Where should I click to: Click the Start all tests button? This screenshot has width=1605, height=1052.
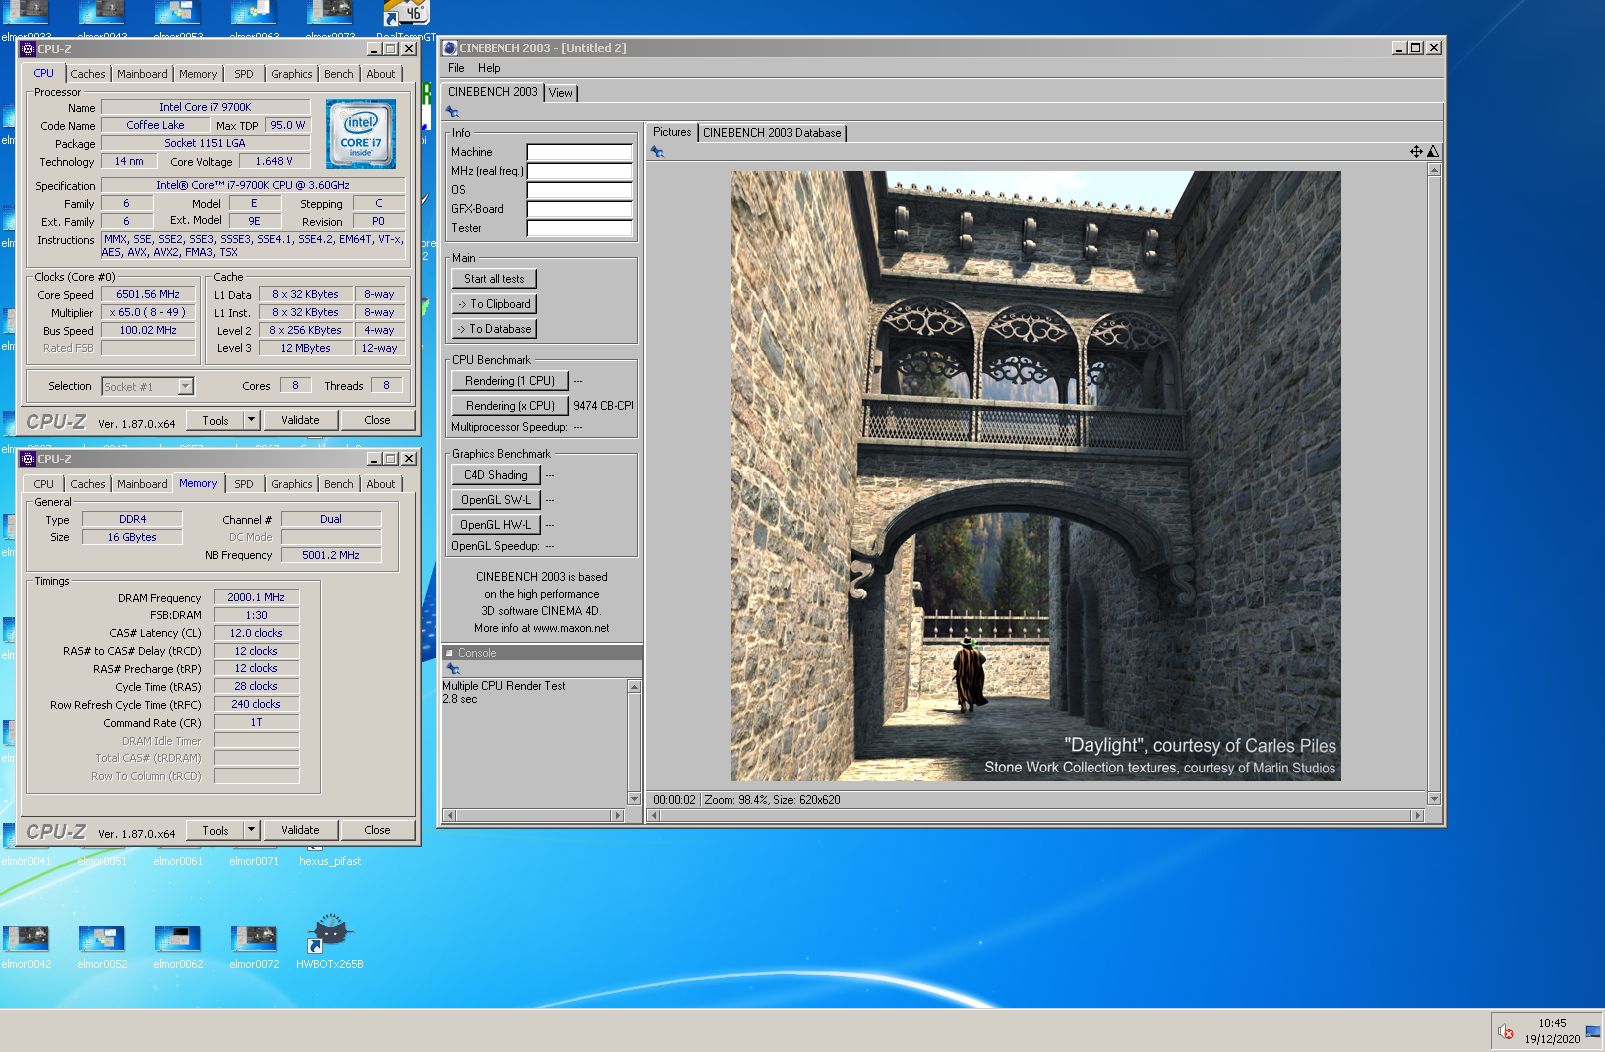pyautogui.click(x=494, y=279)
